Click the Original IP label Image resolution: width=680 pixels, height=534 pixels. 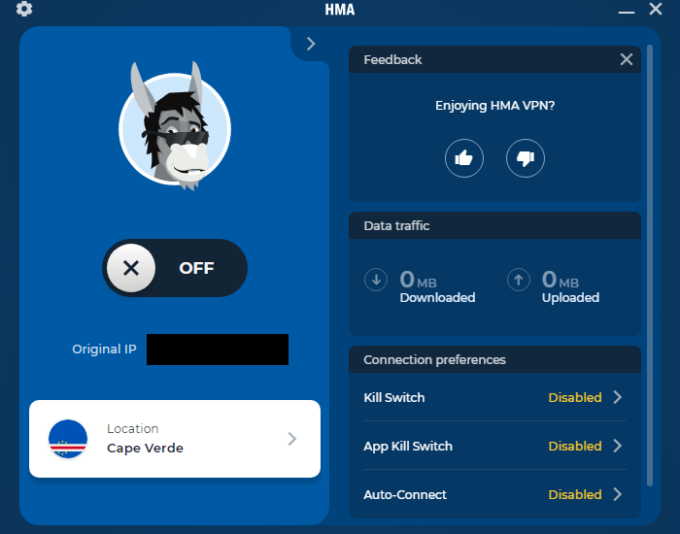(x=104, y=349)
